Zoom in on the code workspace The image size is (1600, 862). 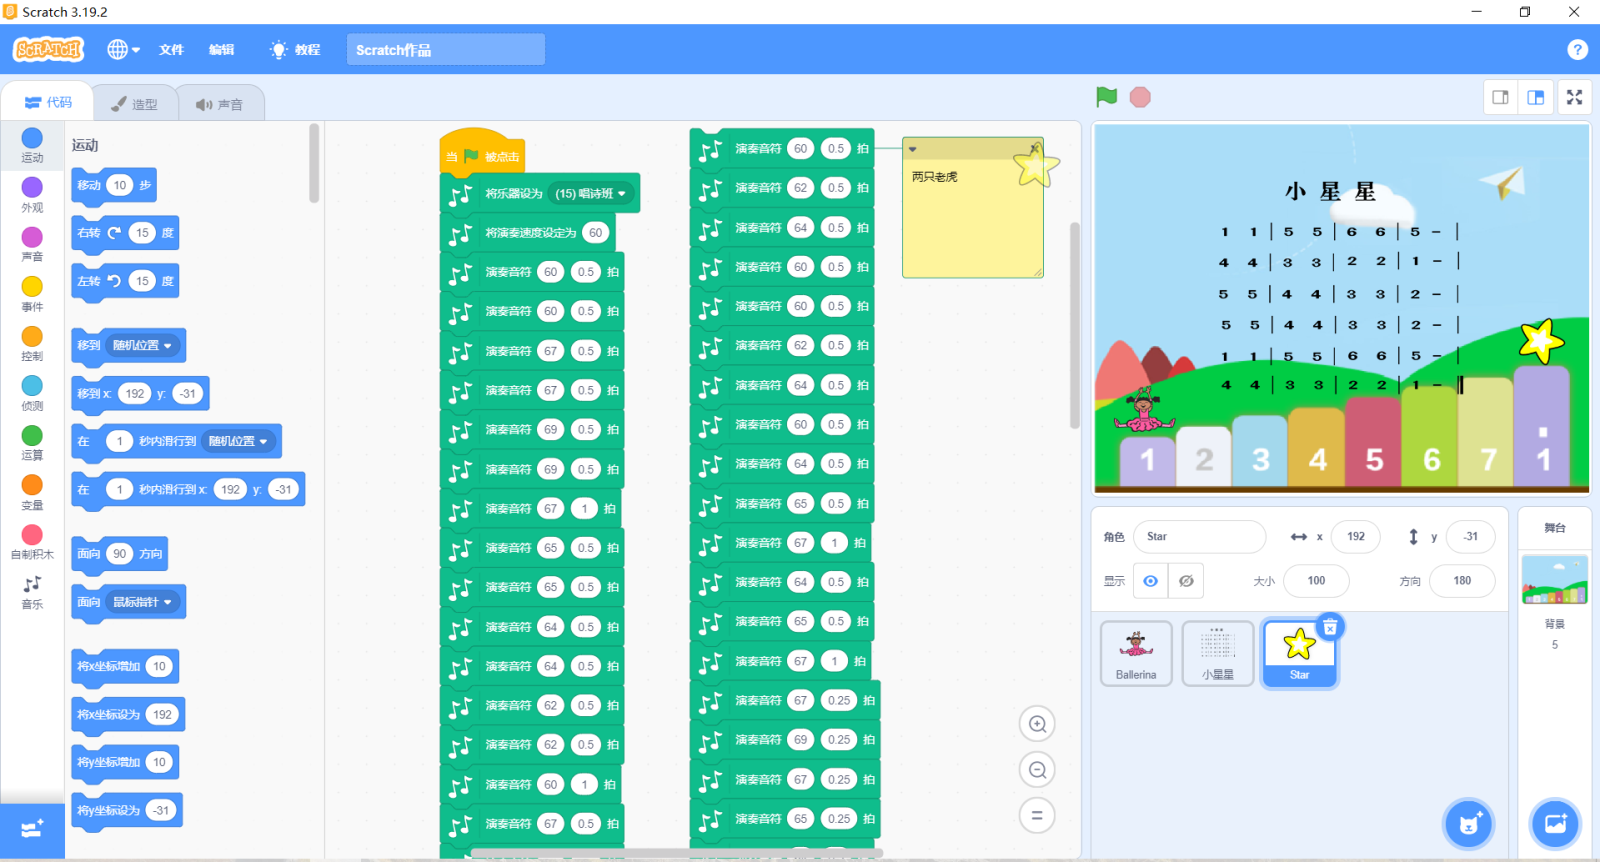click(1037, 724)
